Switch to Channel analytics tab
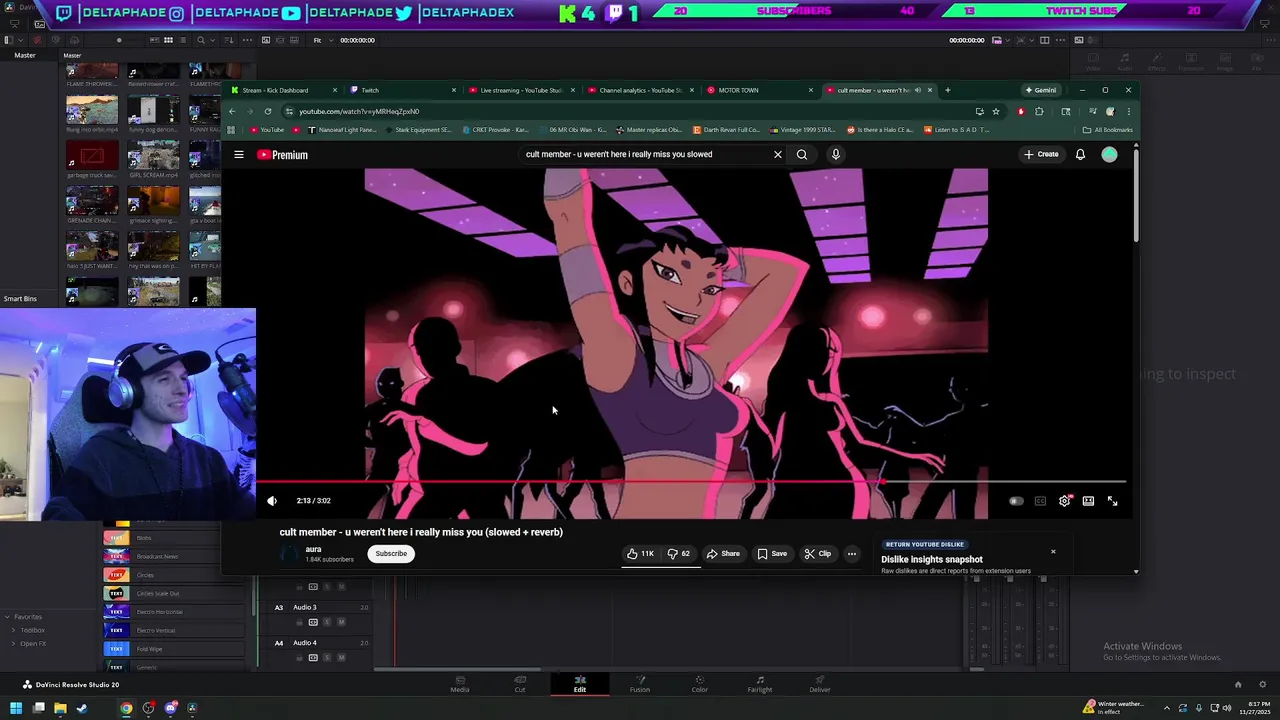Viewport: 1280px width, 720px height. pos(640,90)
